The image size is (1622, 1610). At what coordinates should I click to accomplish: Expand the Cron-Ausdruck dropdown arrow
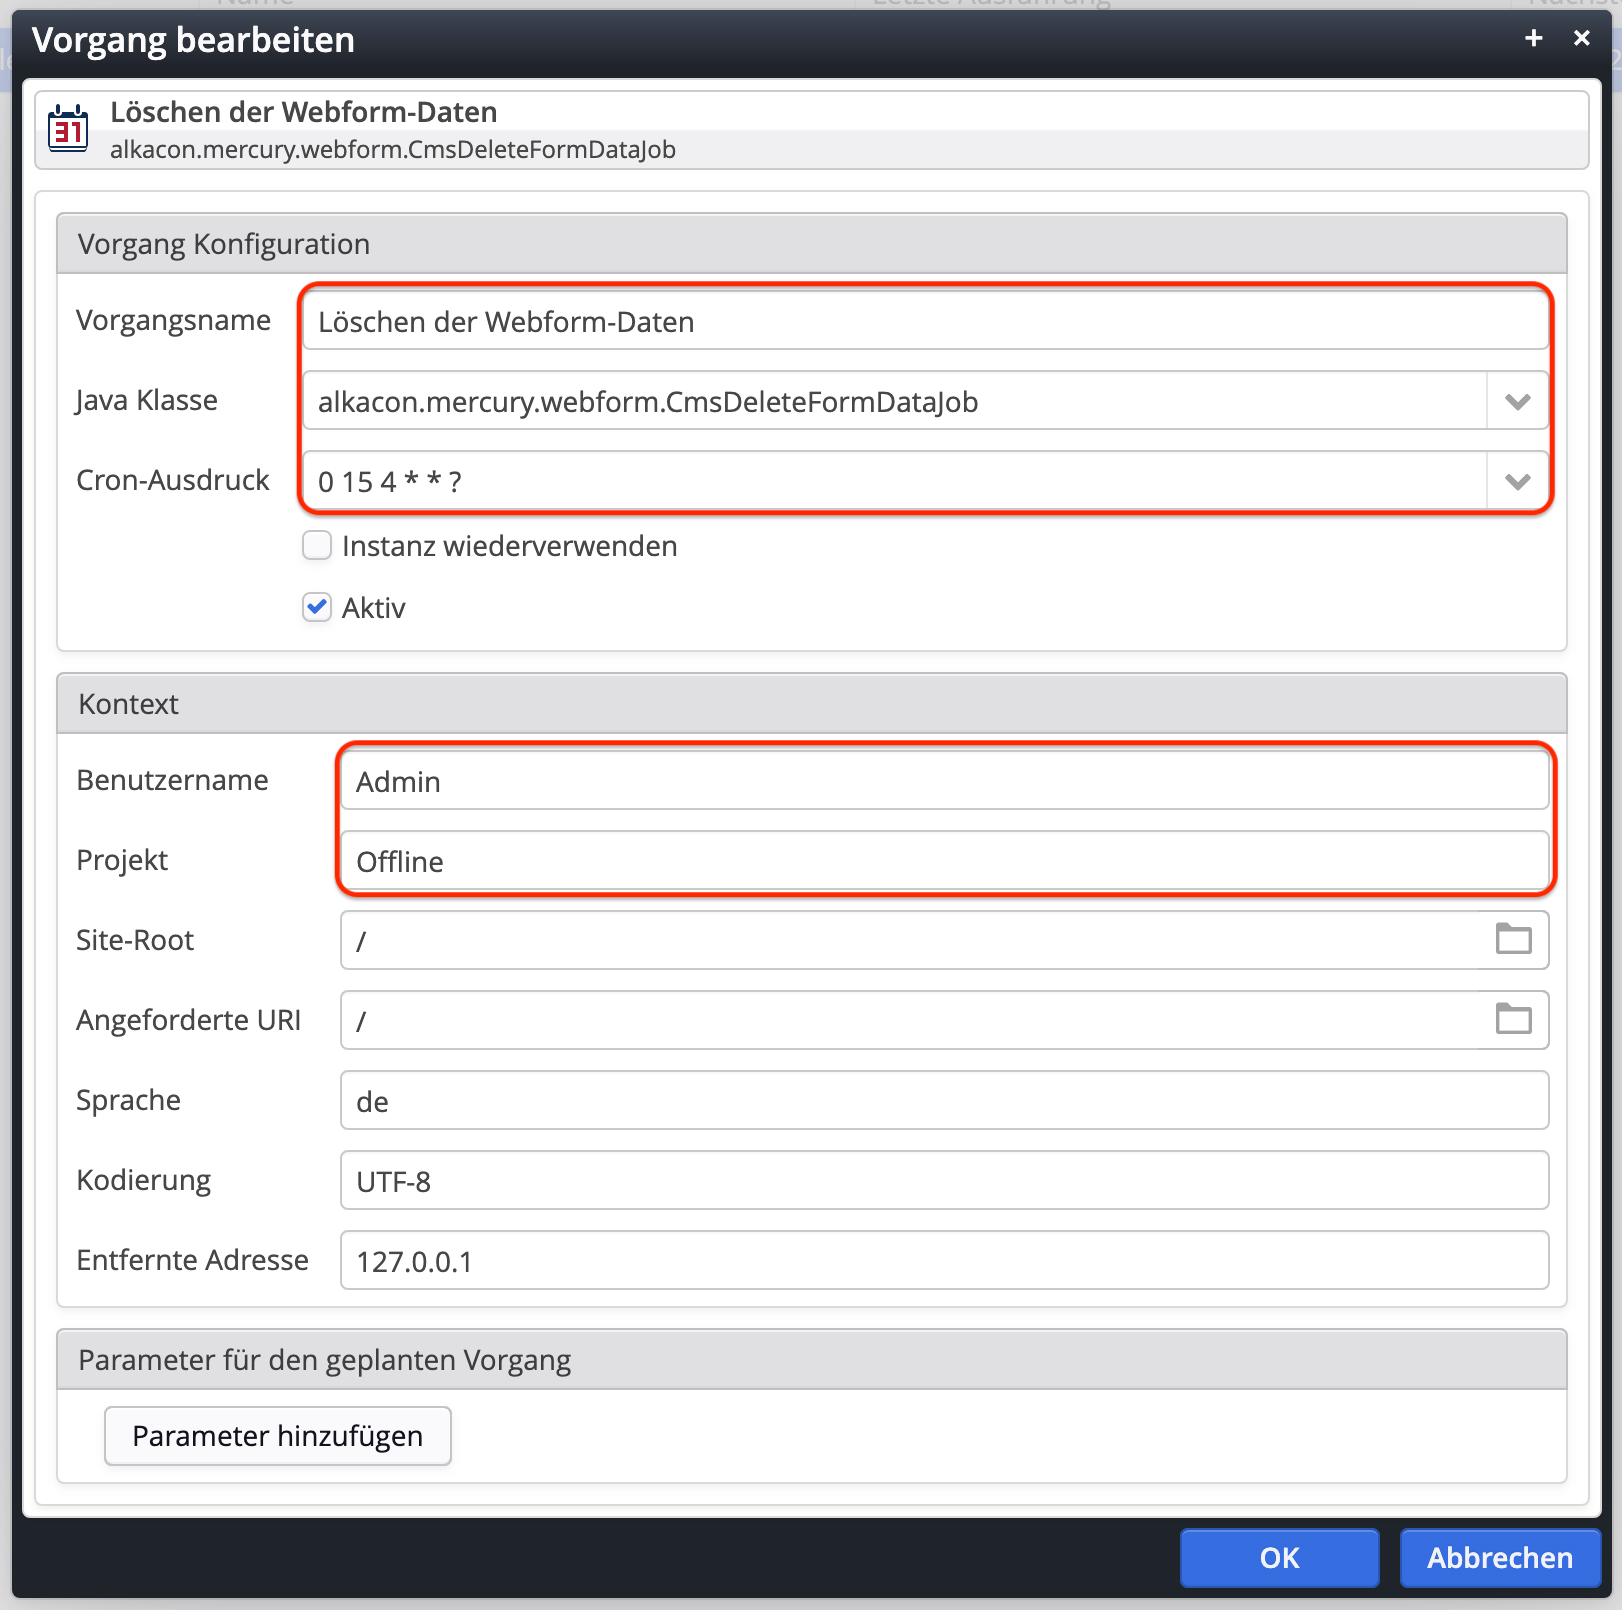pos(1517,482)
